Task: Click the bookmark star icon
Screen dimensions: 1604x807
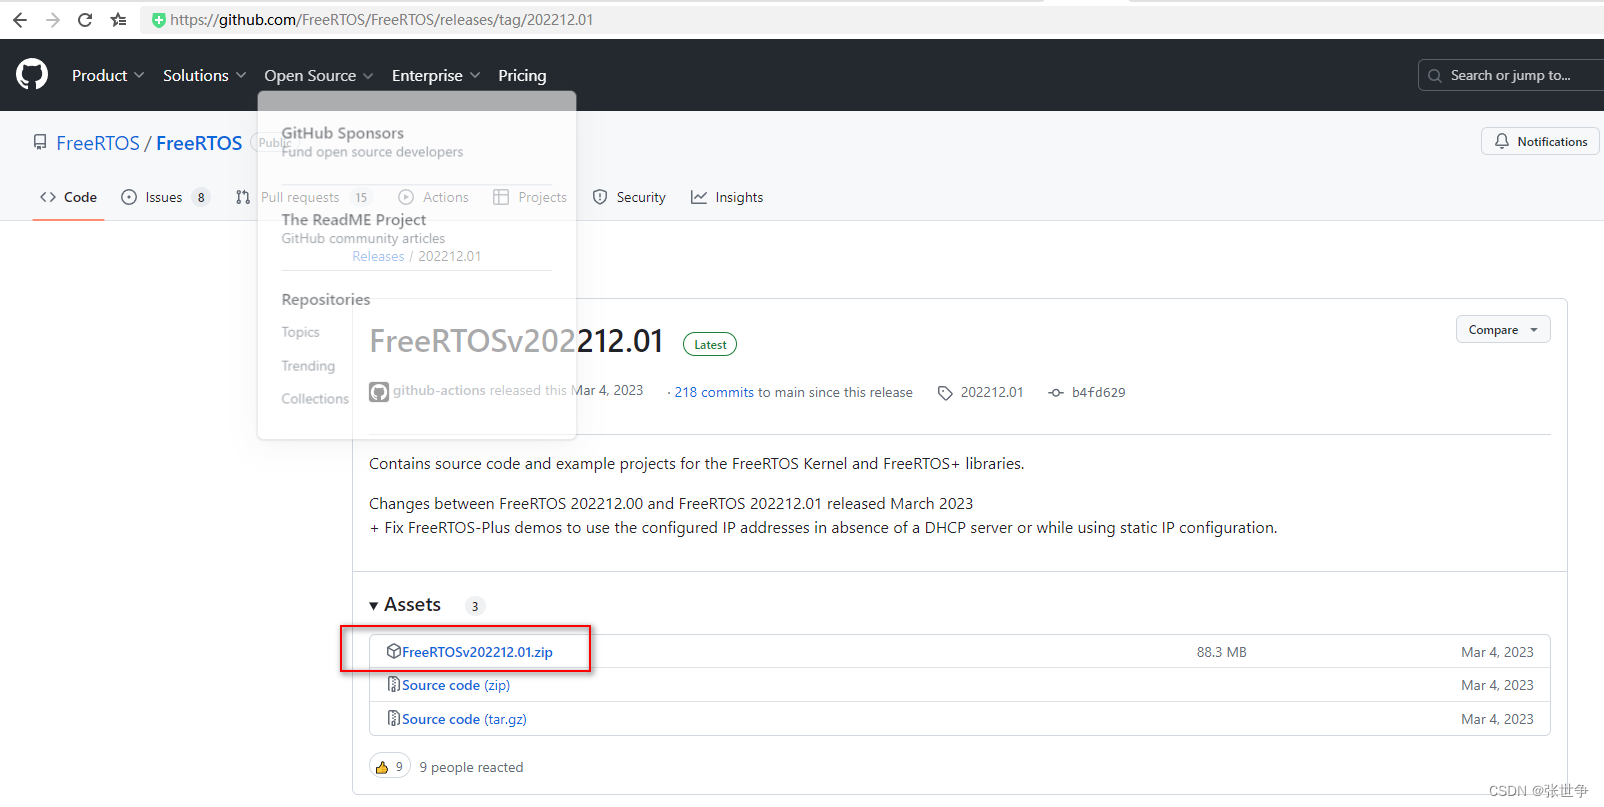Action: [x=119, y=20]
